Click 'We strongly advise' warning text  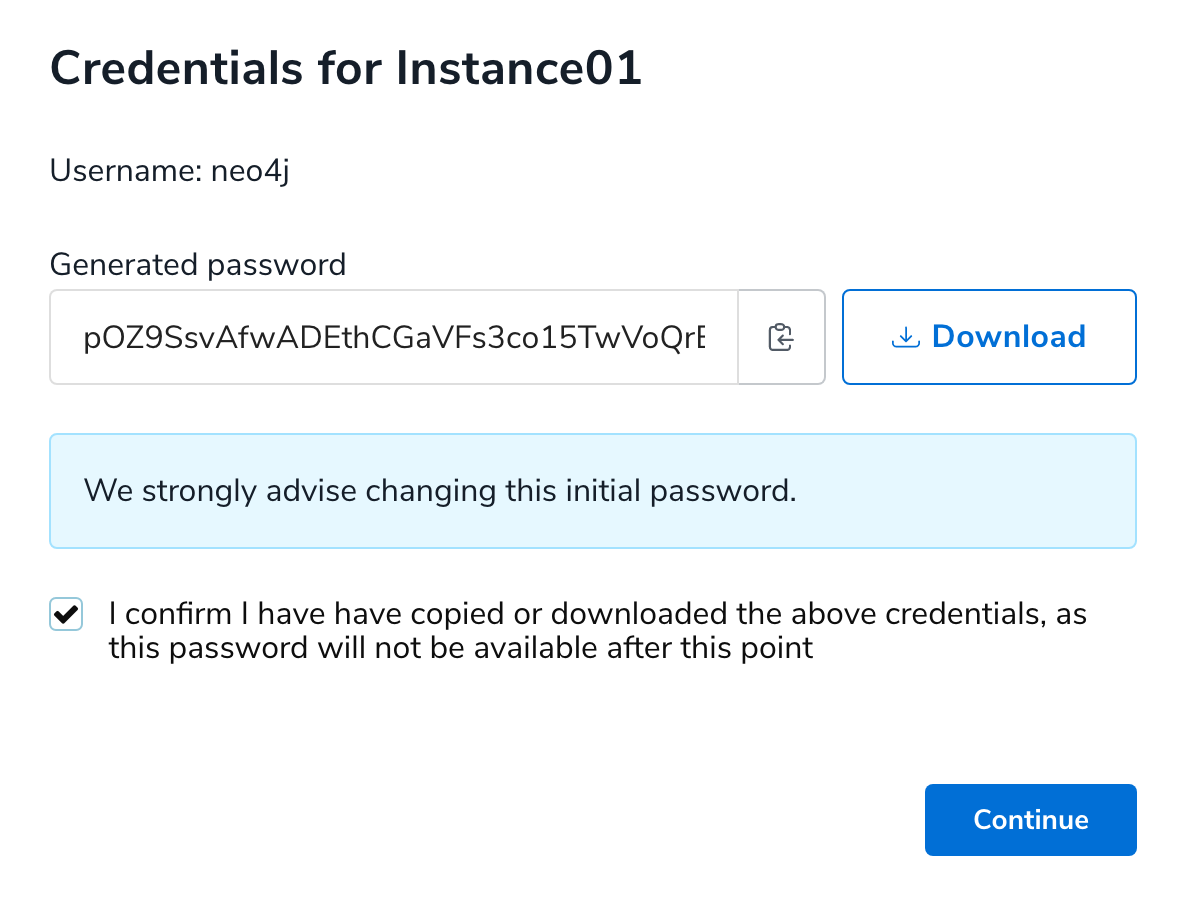(x=219, y=491)
